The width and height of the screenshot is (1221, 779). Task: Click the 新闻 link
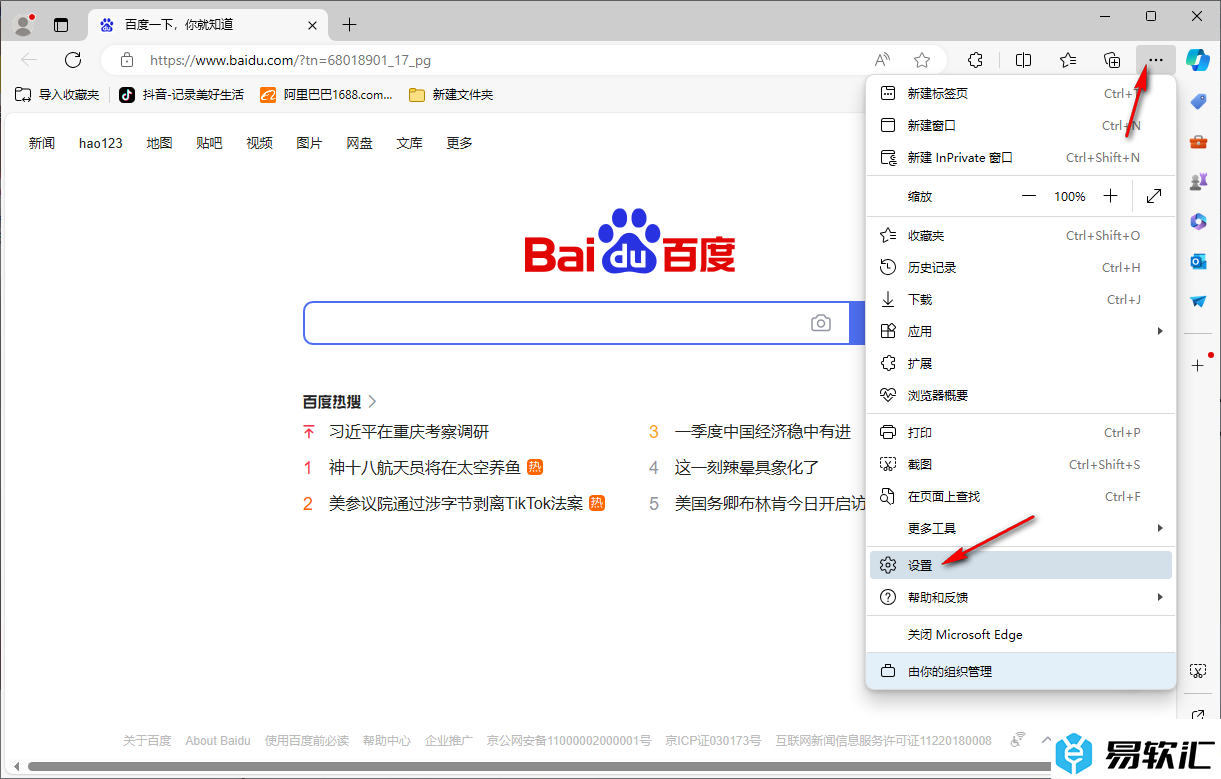[x=42, y=143]
